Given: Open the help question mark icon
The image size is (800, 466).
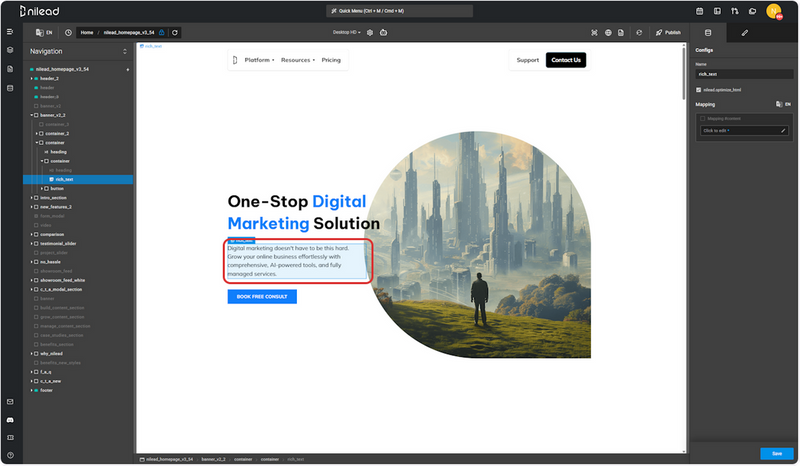Looking at the screenshot, I should [10, 455].
